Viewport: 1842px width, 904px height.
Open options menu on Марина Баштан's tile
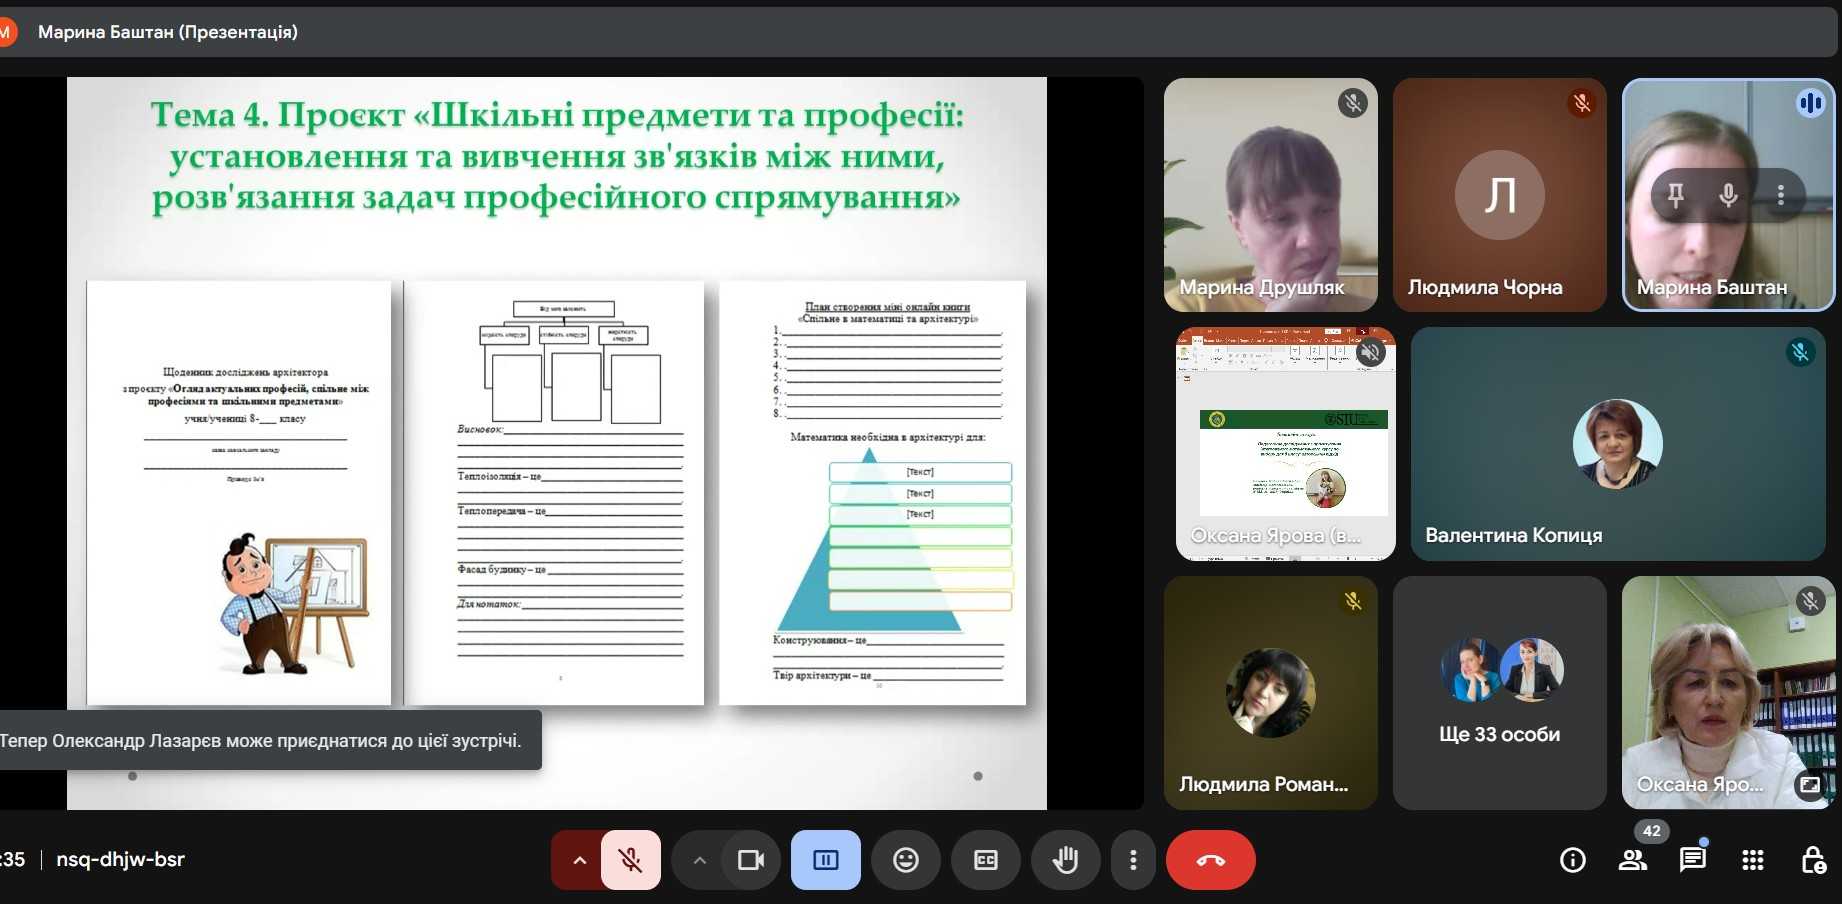(1780, 195)
